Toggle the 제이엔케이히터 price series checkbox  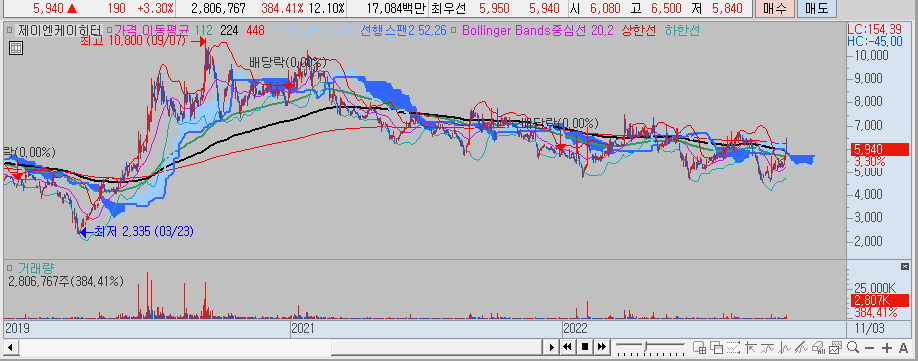[9, 30]
